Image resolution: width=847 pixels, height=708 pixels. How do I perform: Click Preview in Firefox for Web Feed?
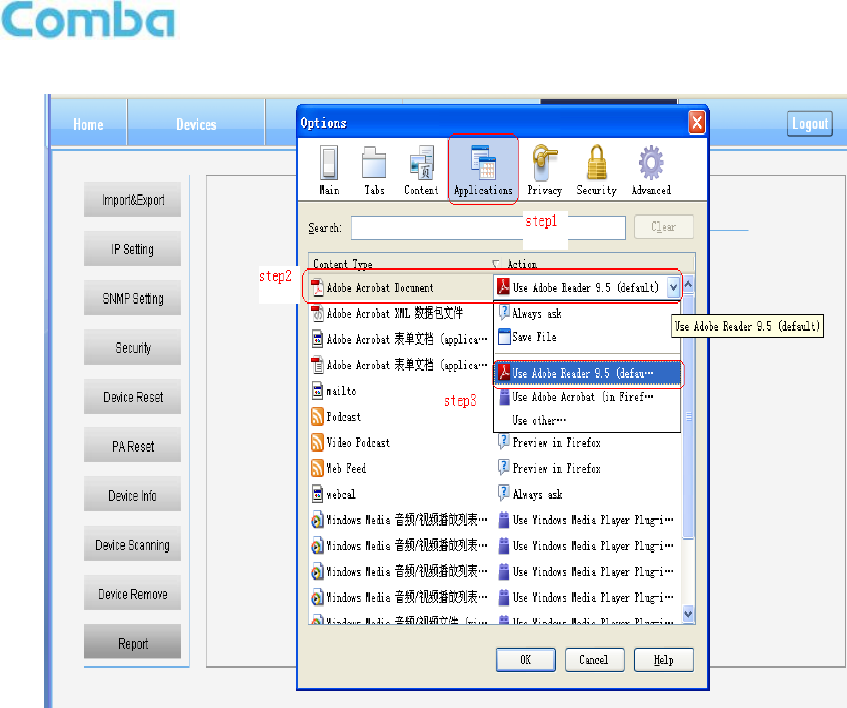point(556,469)
